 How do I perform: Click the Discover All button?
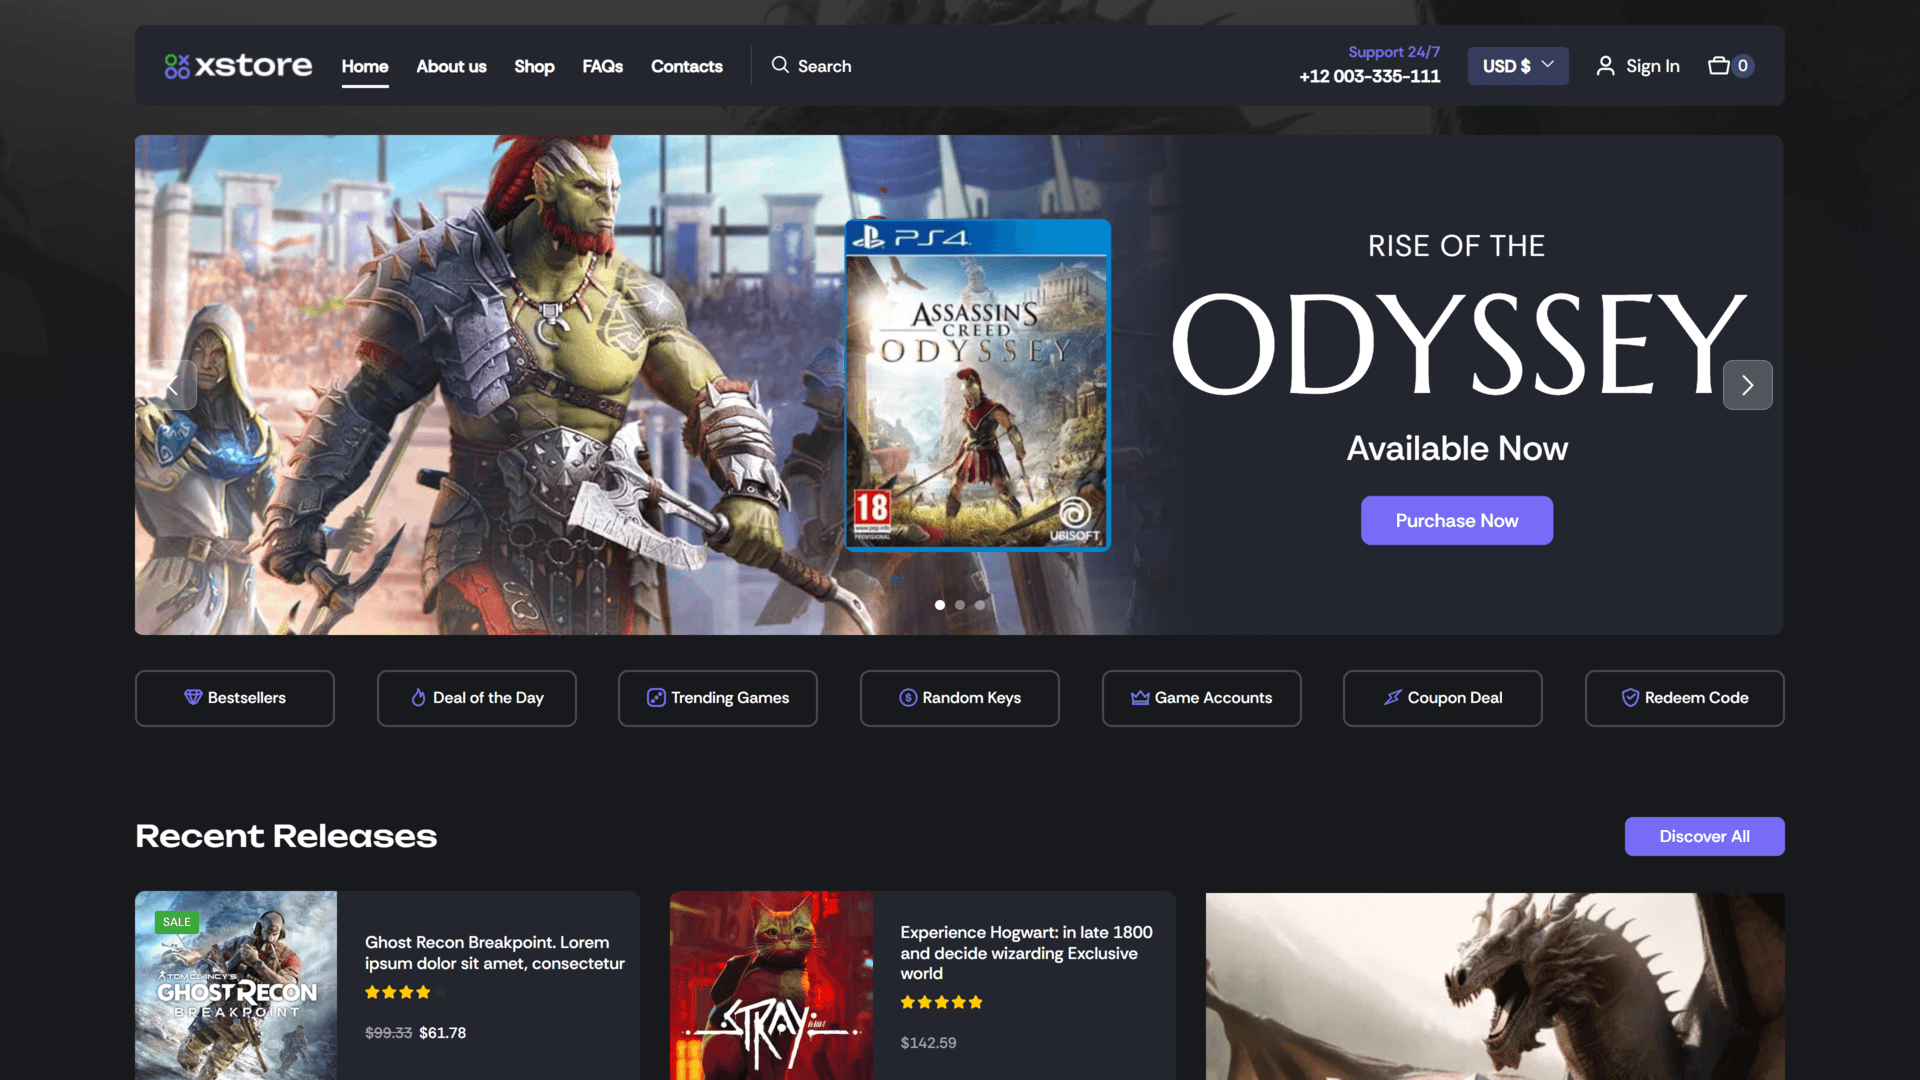click(x=1704, y=836)
